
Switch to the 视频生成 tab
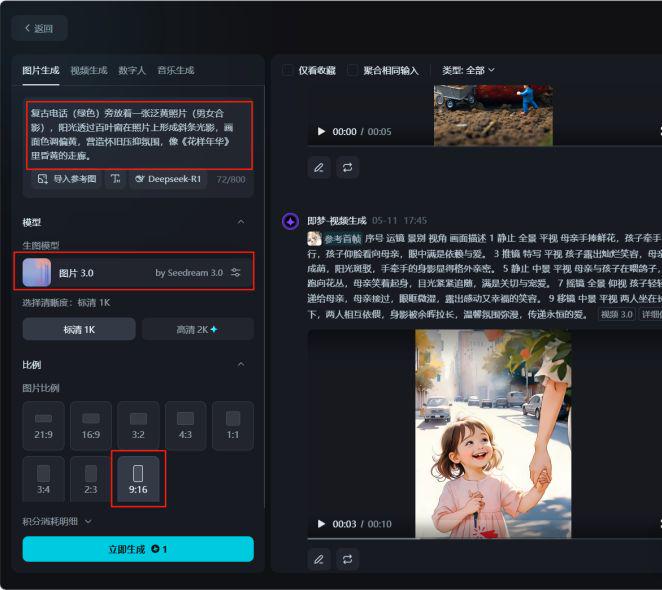coord(89,71)
